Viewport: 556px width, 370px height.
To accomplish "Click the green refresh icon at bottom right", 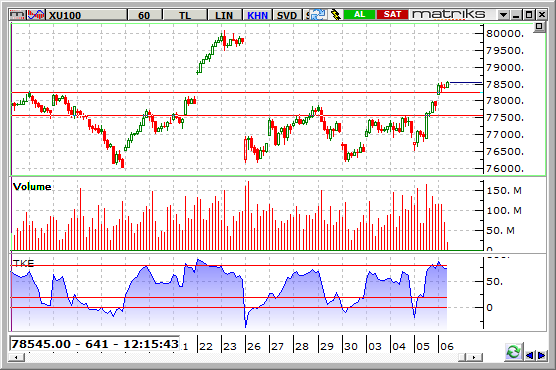I will [x=513, y=352].
